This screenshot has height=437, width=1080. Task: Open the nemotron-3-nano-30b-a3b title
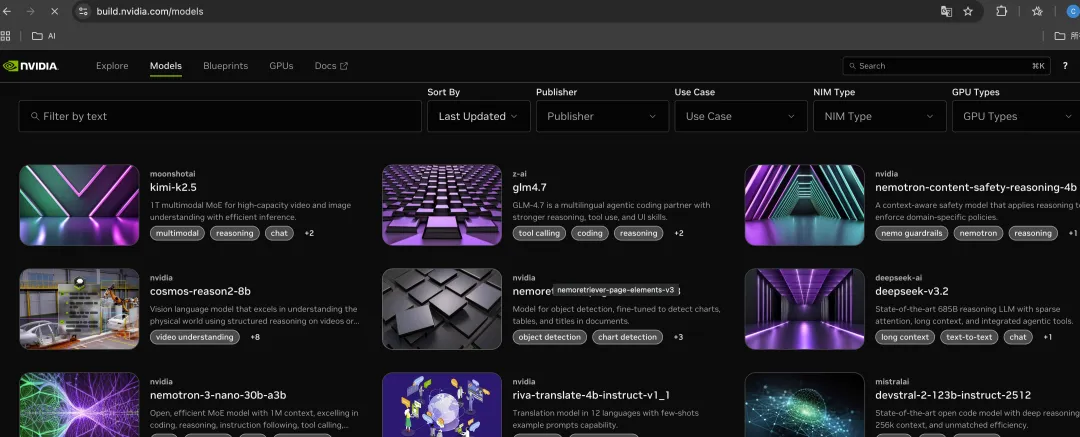(218, 396)
